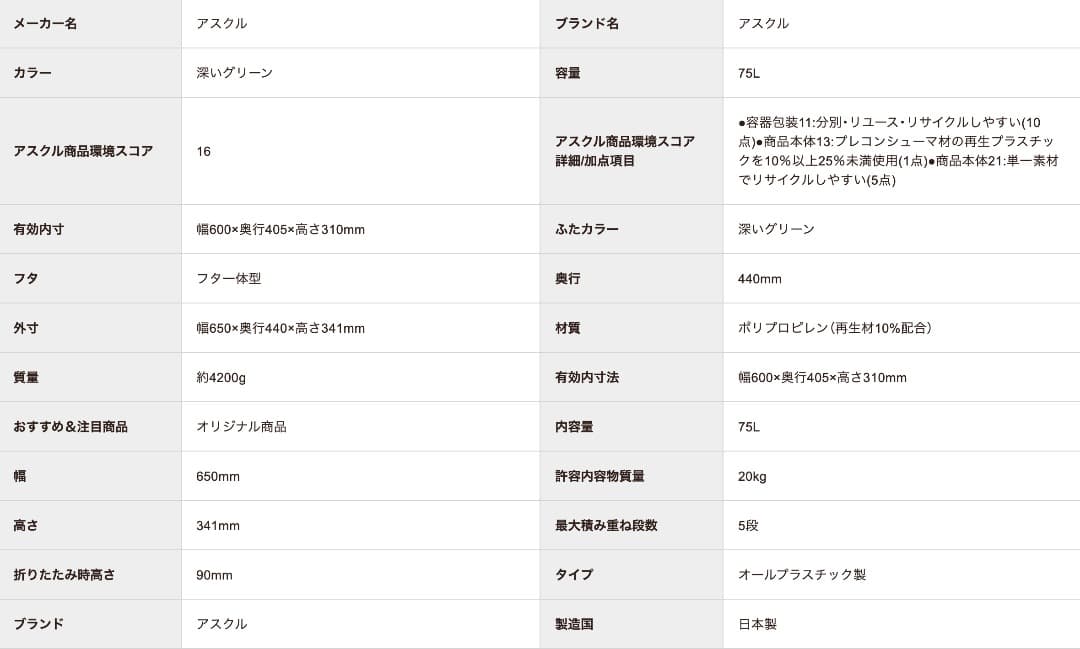Click 深いグリーン value beside カラー
Viewport: 1080px width, 649px height.
[x=235, y=73]
